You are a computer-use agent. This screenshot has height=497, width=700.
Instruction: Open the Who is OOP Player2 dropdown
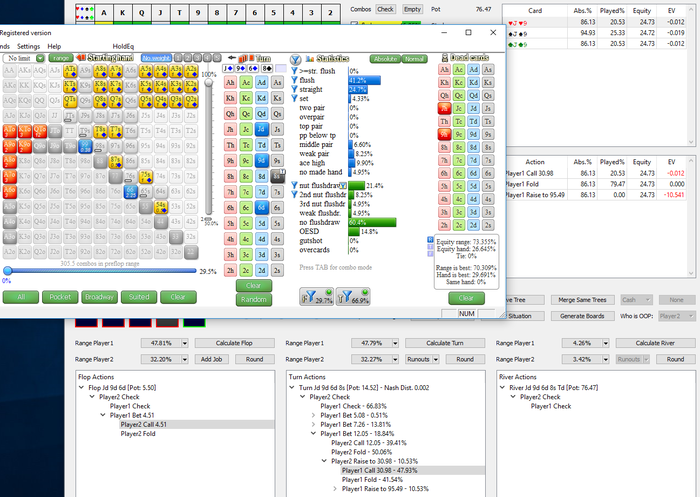click(x=675, y=316)
